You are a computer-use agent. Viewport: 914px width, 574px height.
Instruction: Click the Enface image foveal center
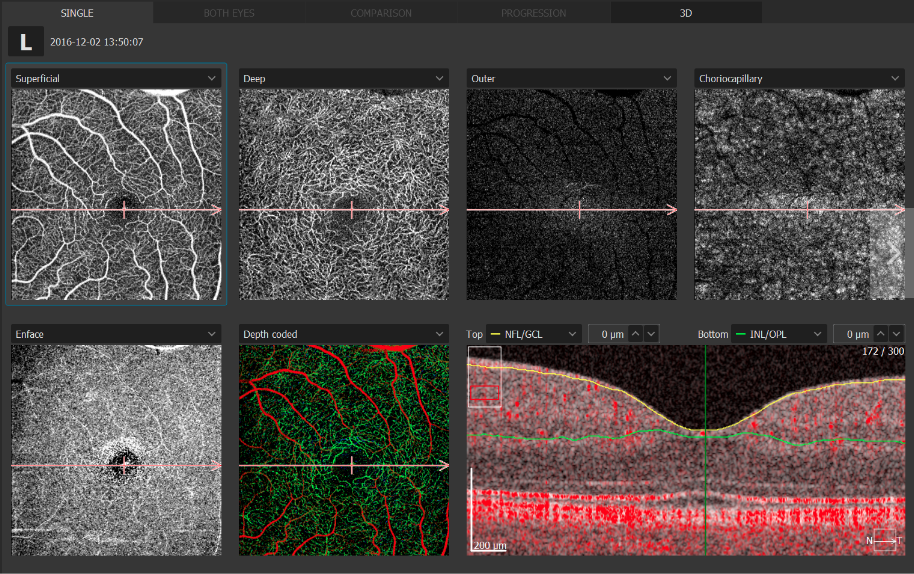(x=124, y=463)
